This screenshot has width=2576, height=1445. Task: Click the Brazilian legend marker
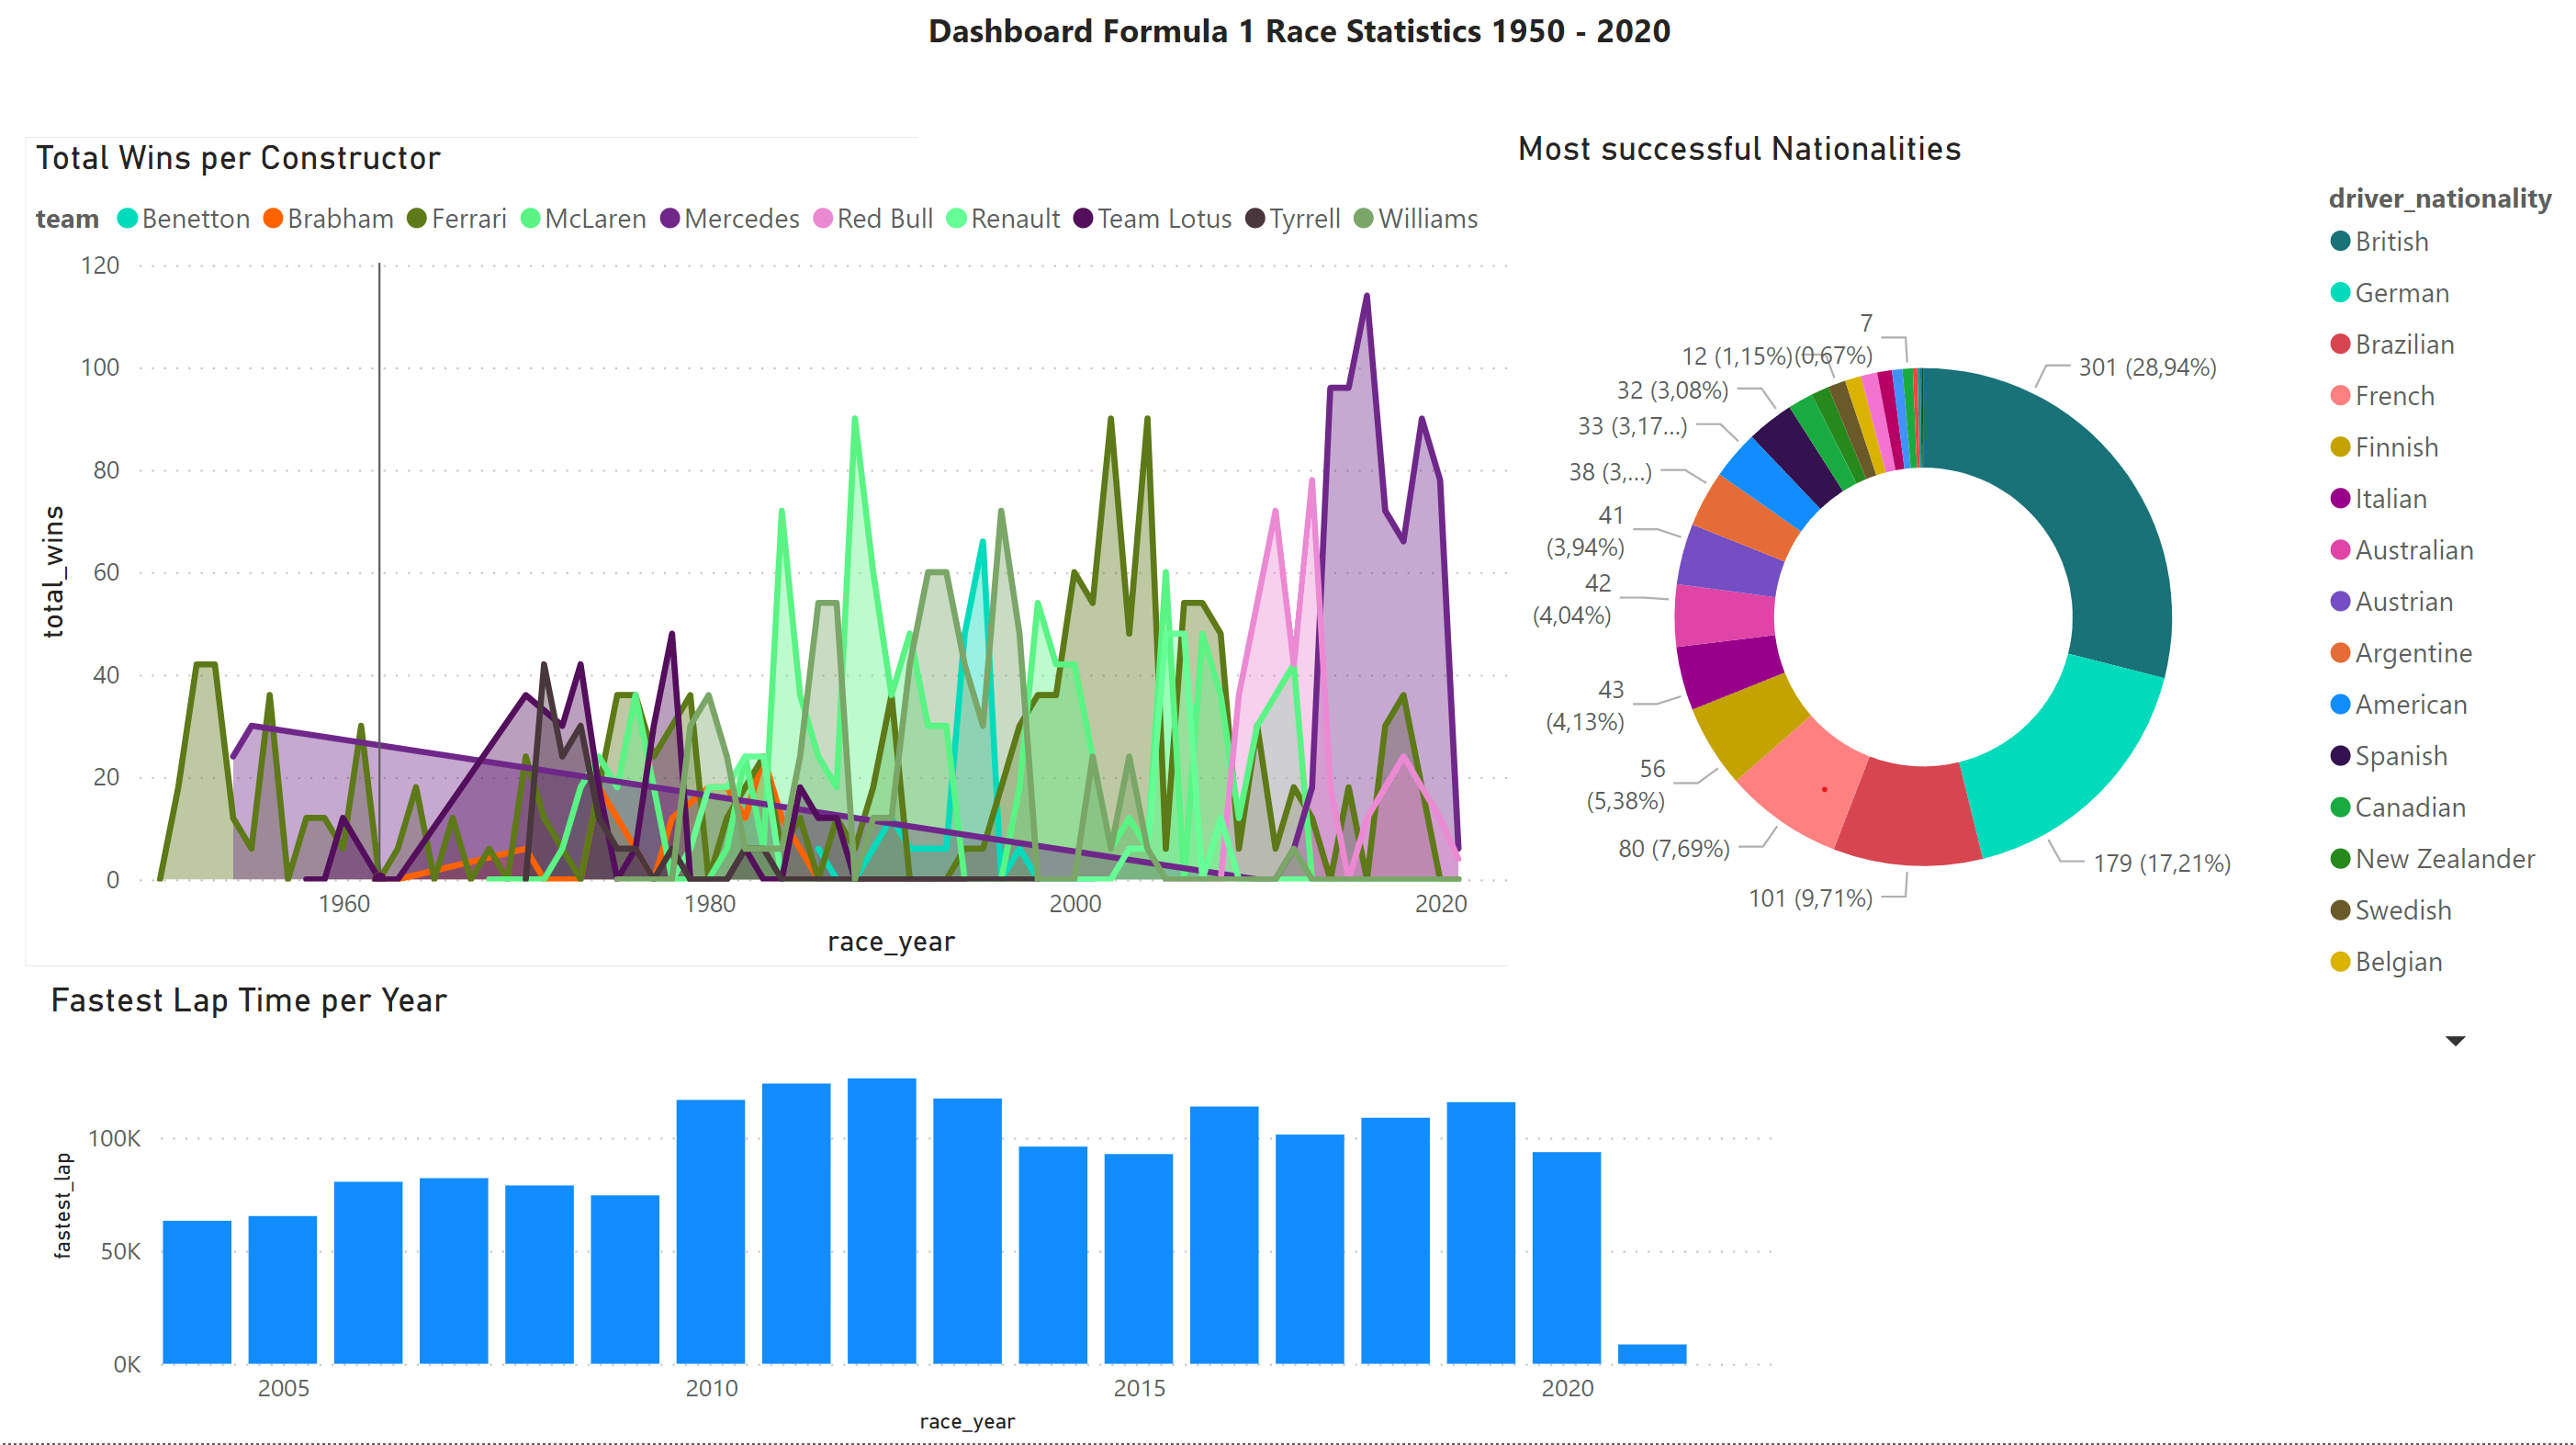point(2340,345)
